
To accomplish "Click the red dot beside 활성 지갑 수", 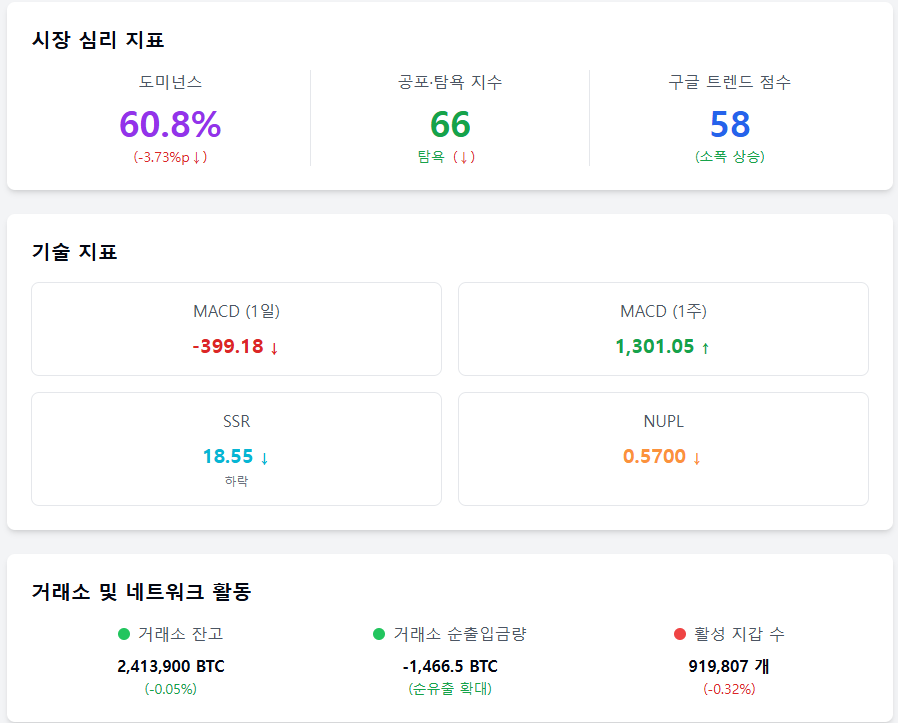I will tap(680, 634).
